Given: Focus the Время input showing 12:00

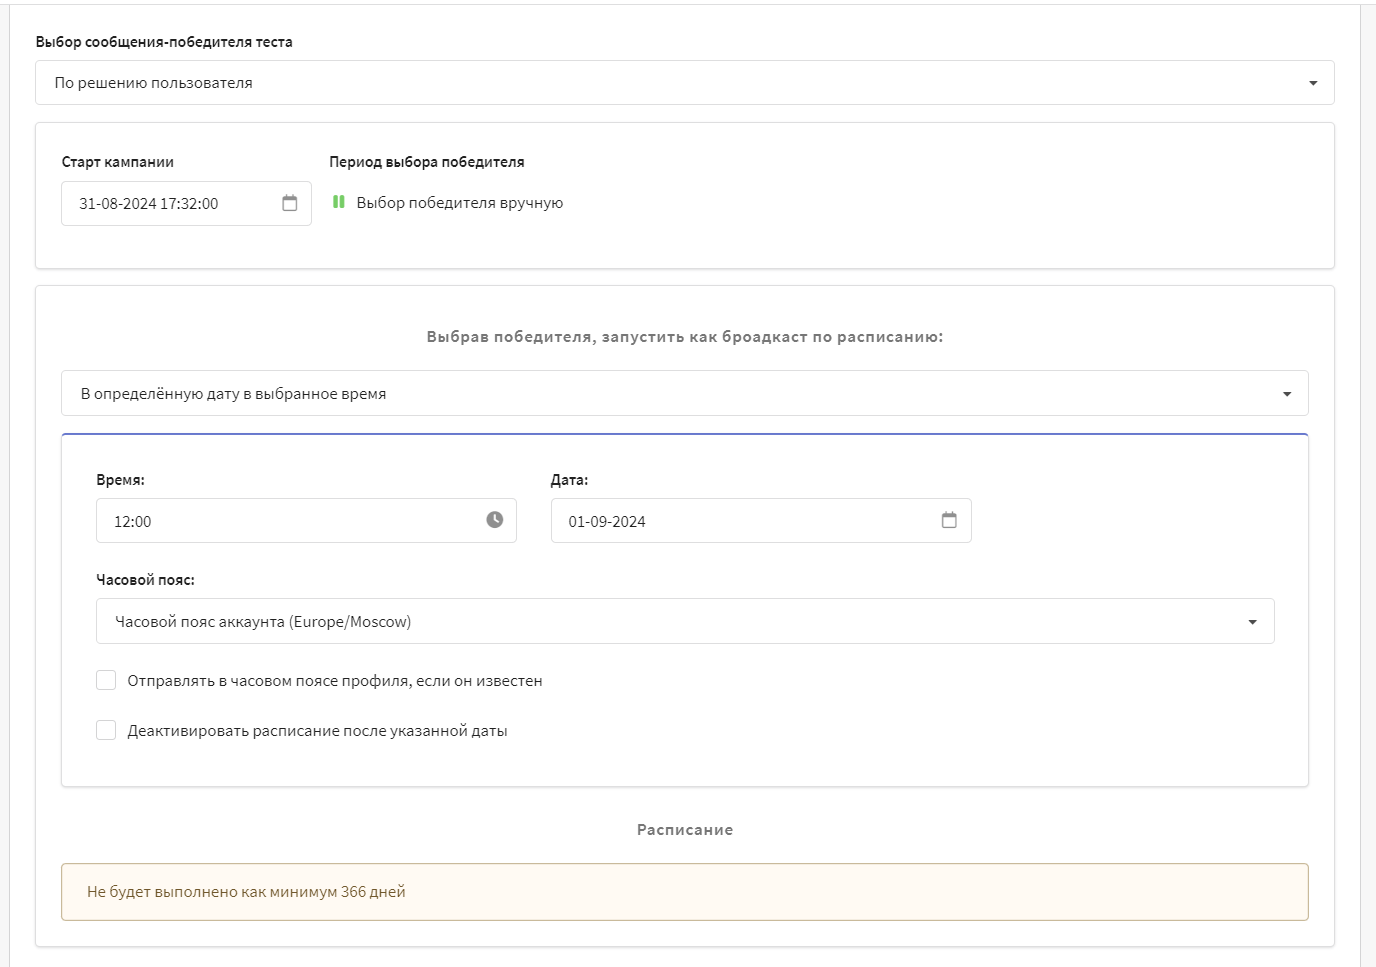Looking at the screenshot, I should 306,521.
